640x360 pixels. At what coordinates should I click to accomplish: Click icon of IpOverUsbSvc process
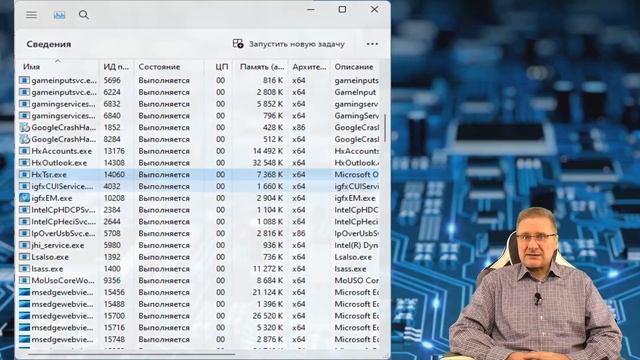click(24, 233)
